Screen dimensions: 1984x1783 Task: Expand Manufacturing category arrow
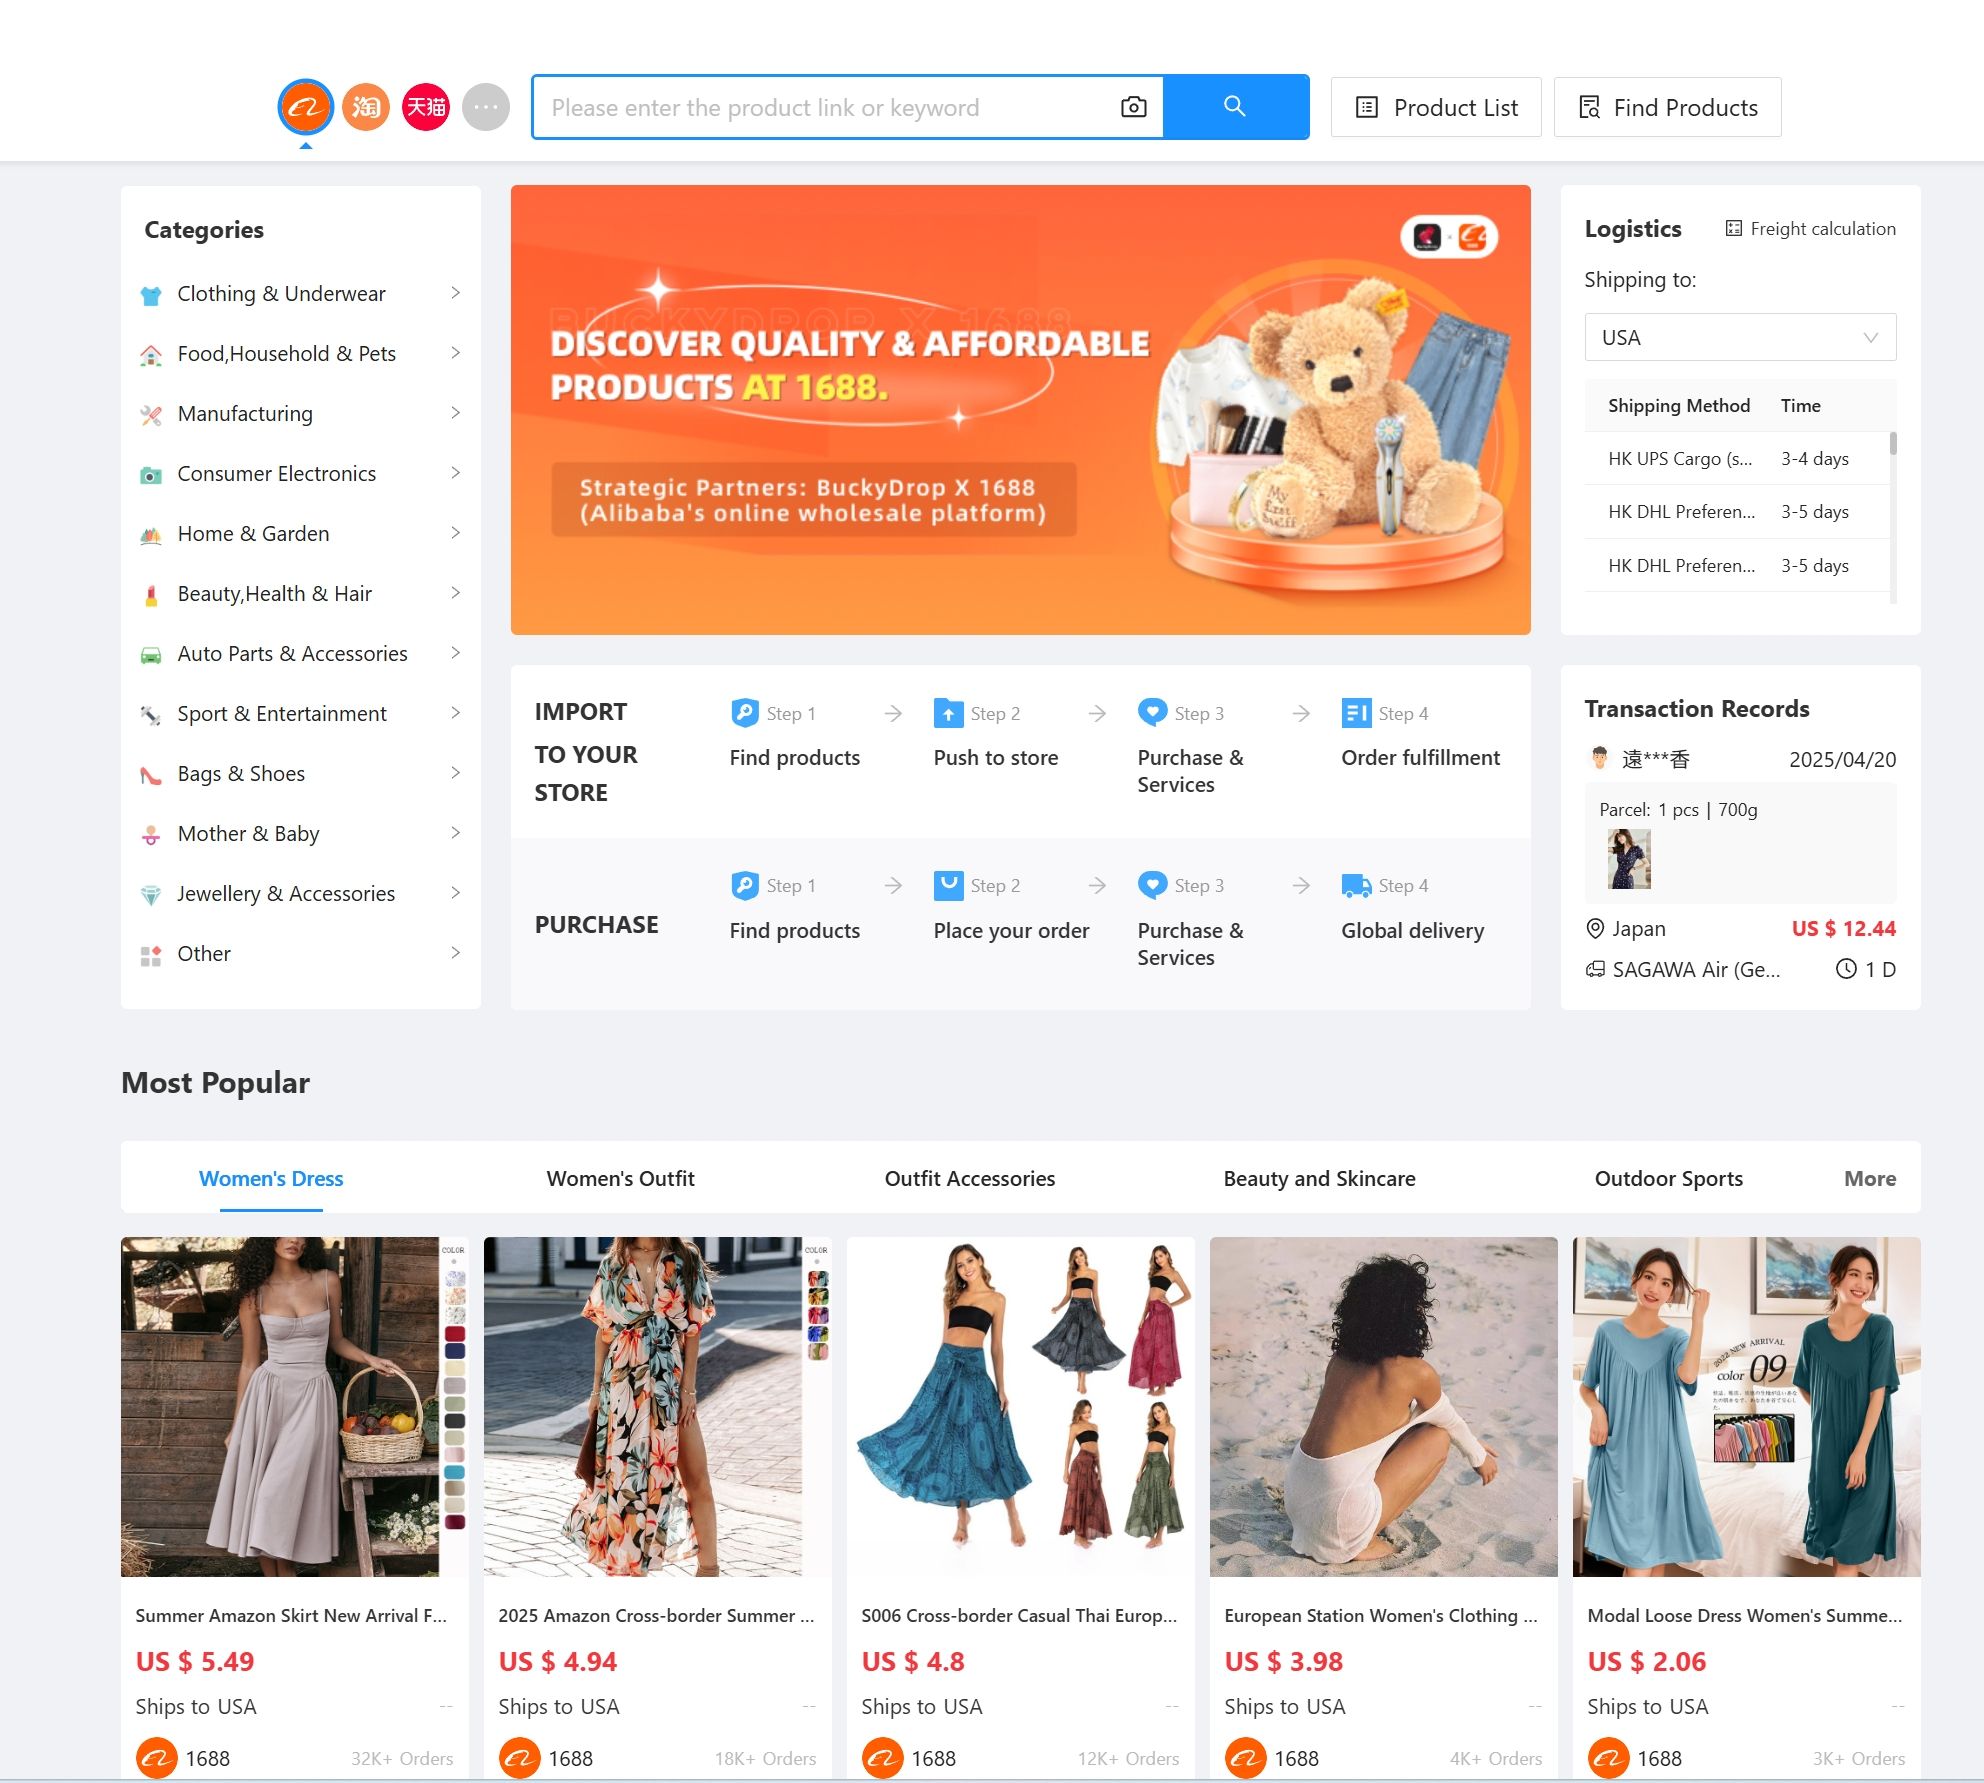(x=455, y=413)
